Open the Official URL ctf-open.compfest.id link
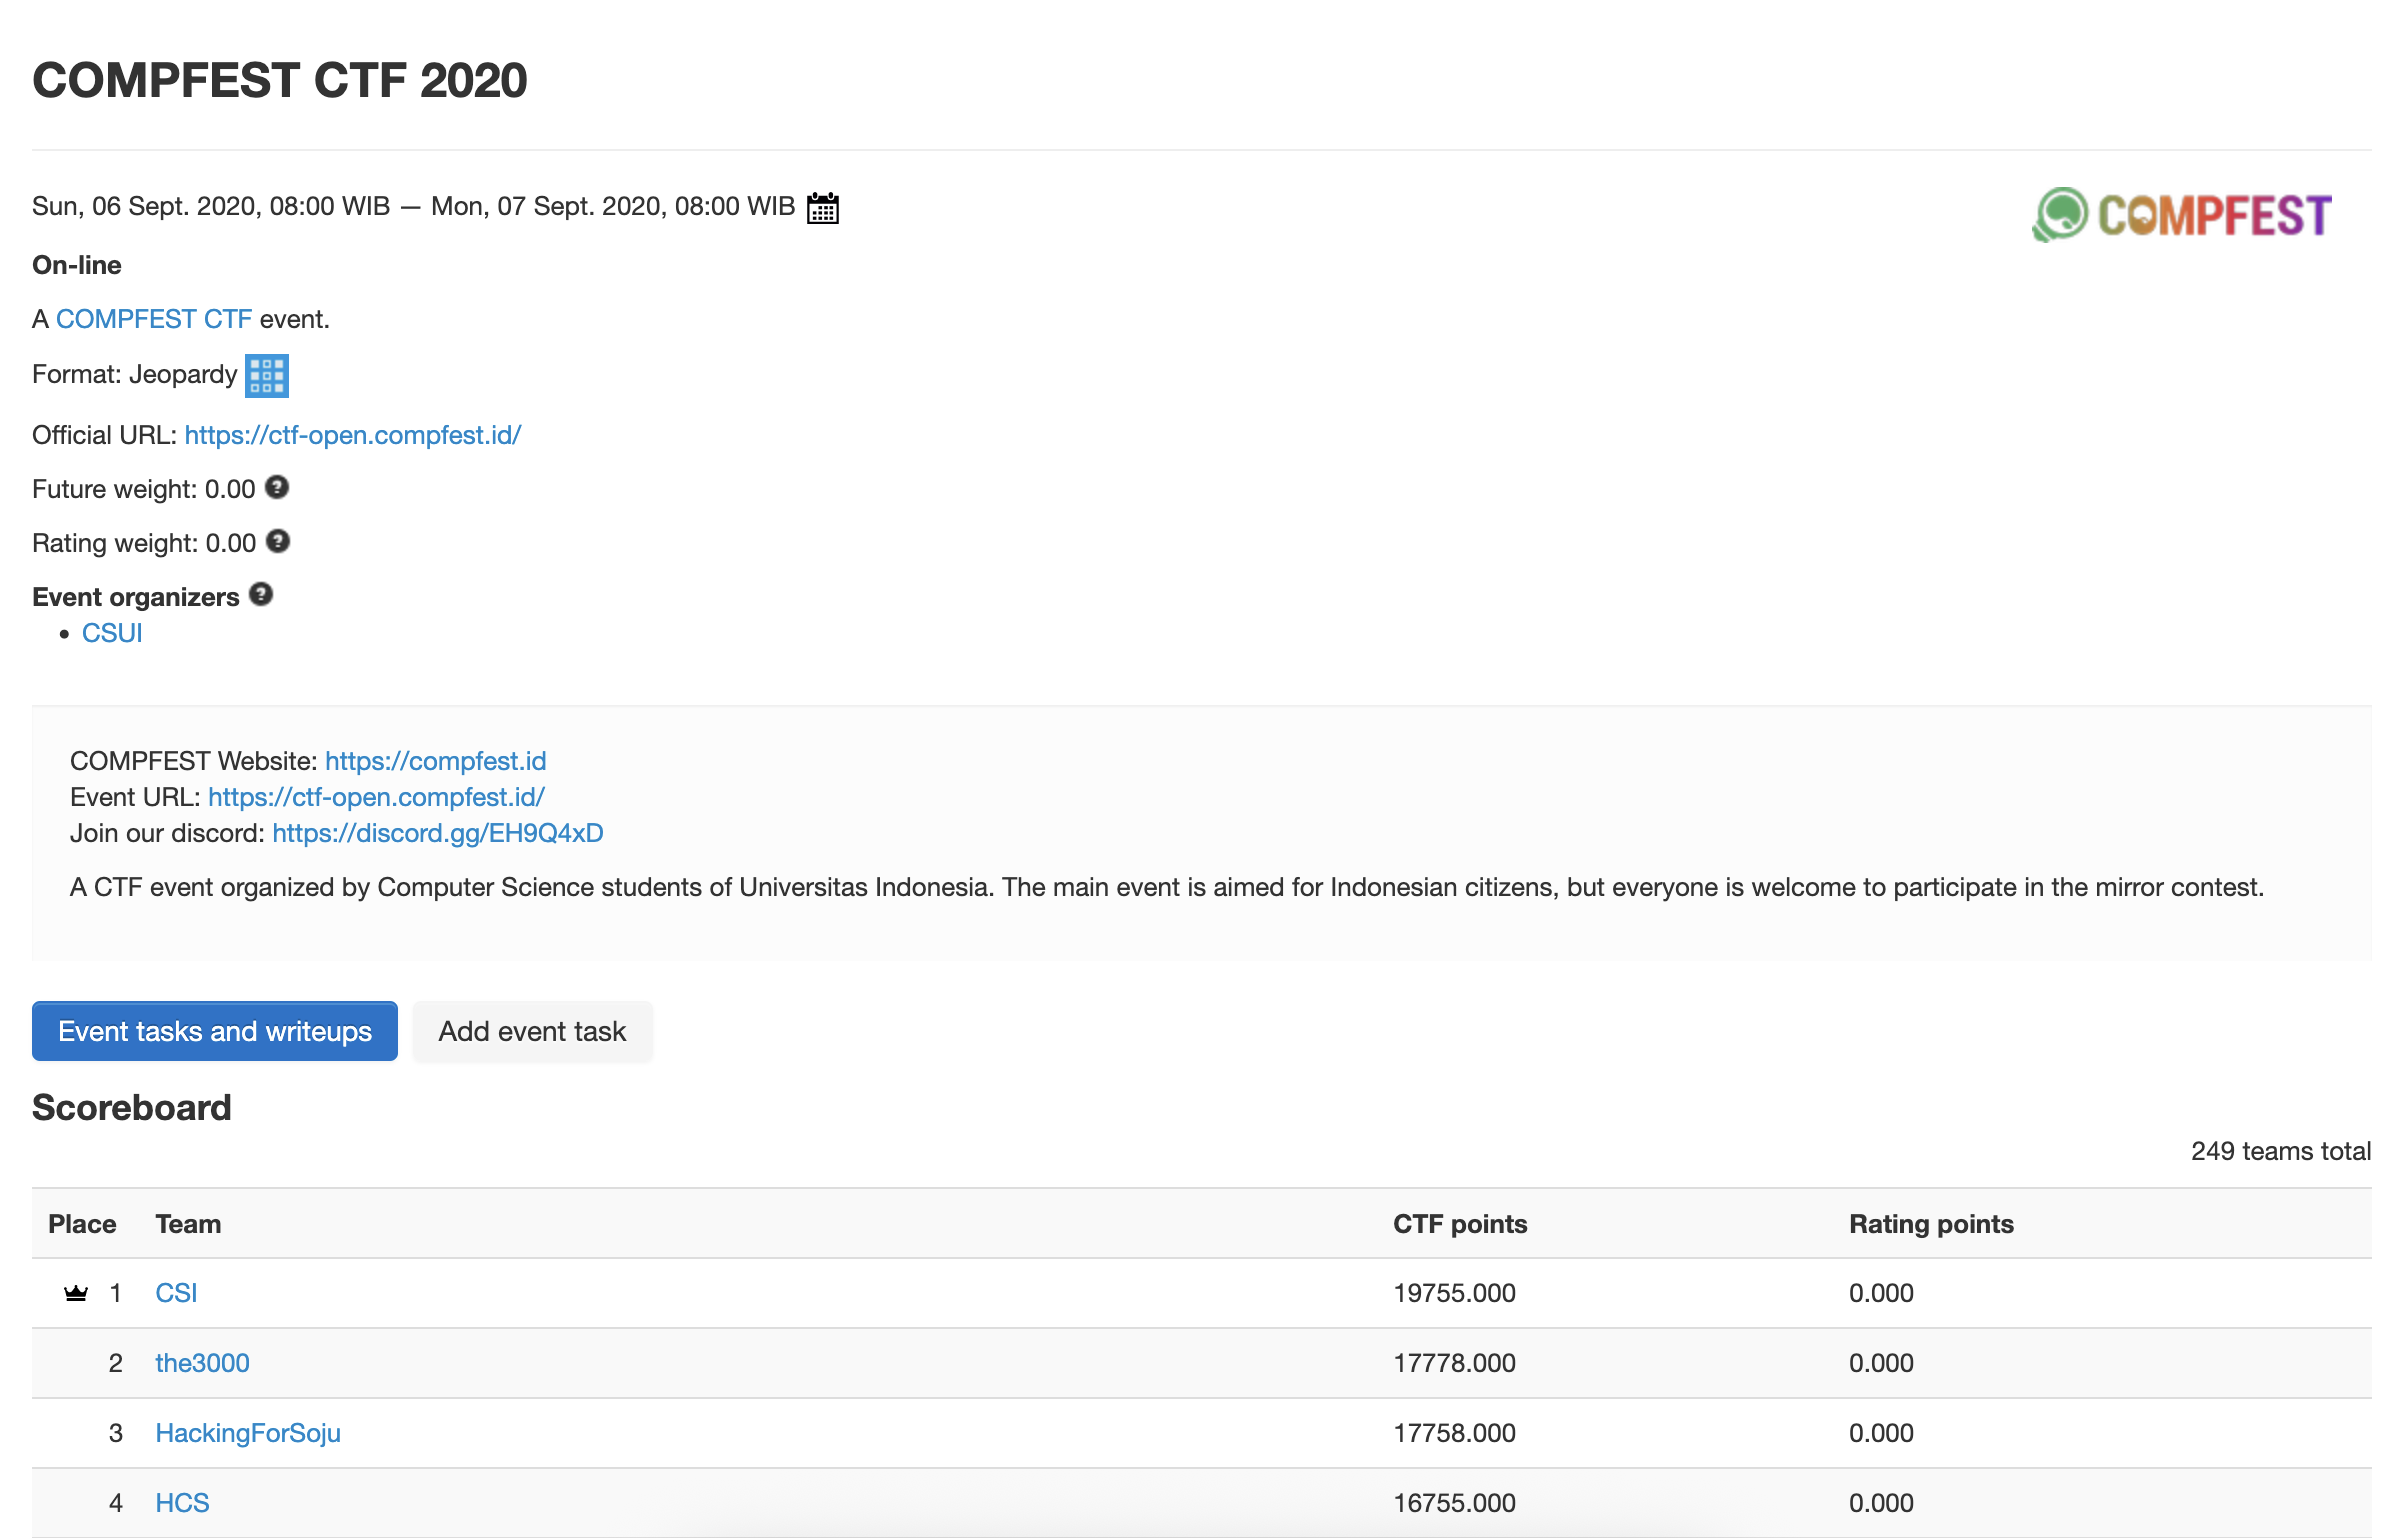 [x=352, y=435]
